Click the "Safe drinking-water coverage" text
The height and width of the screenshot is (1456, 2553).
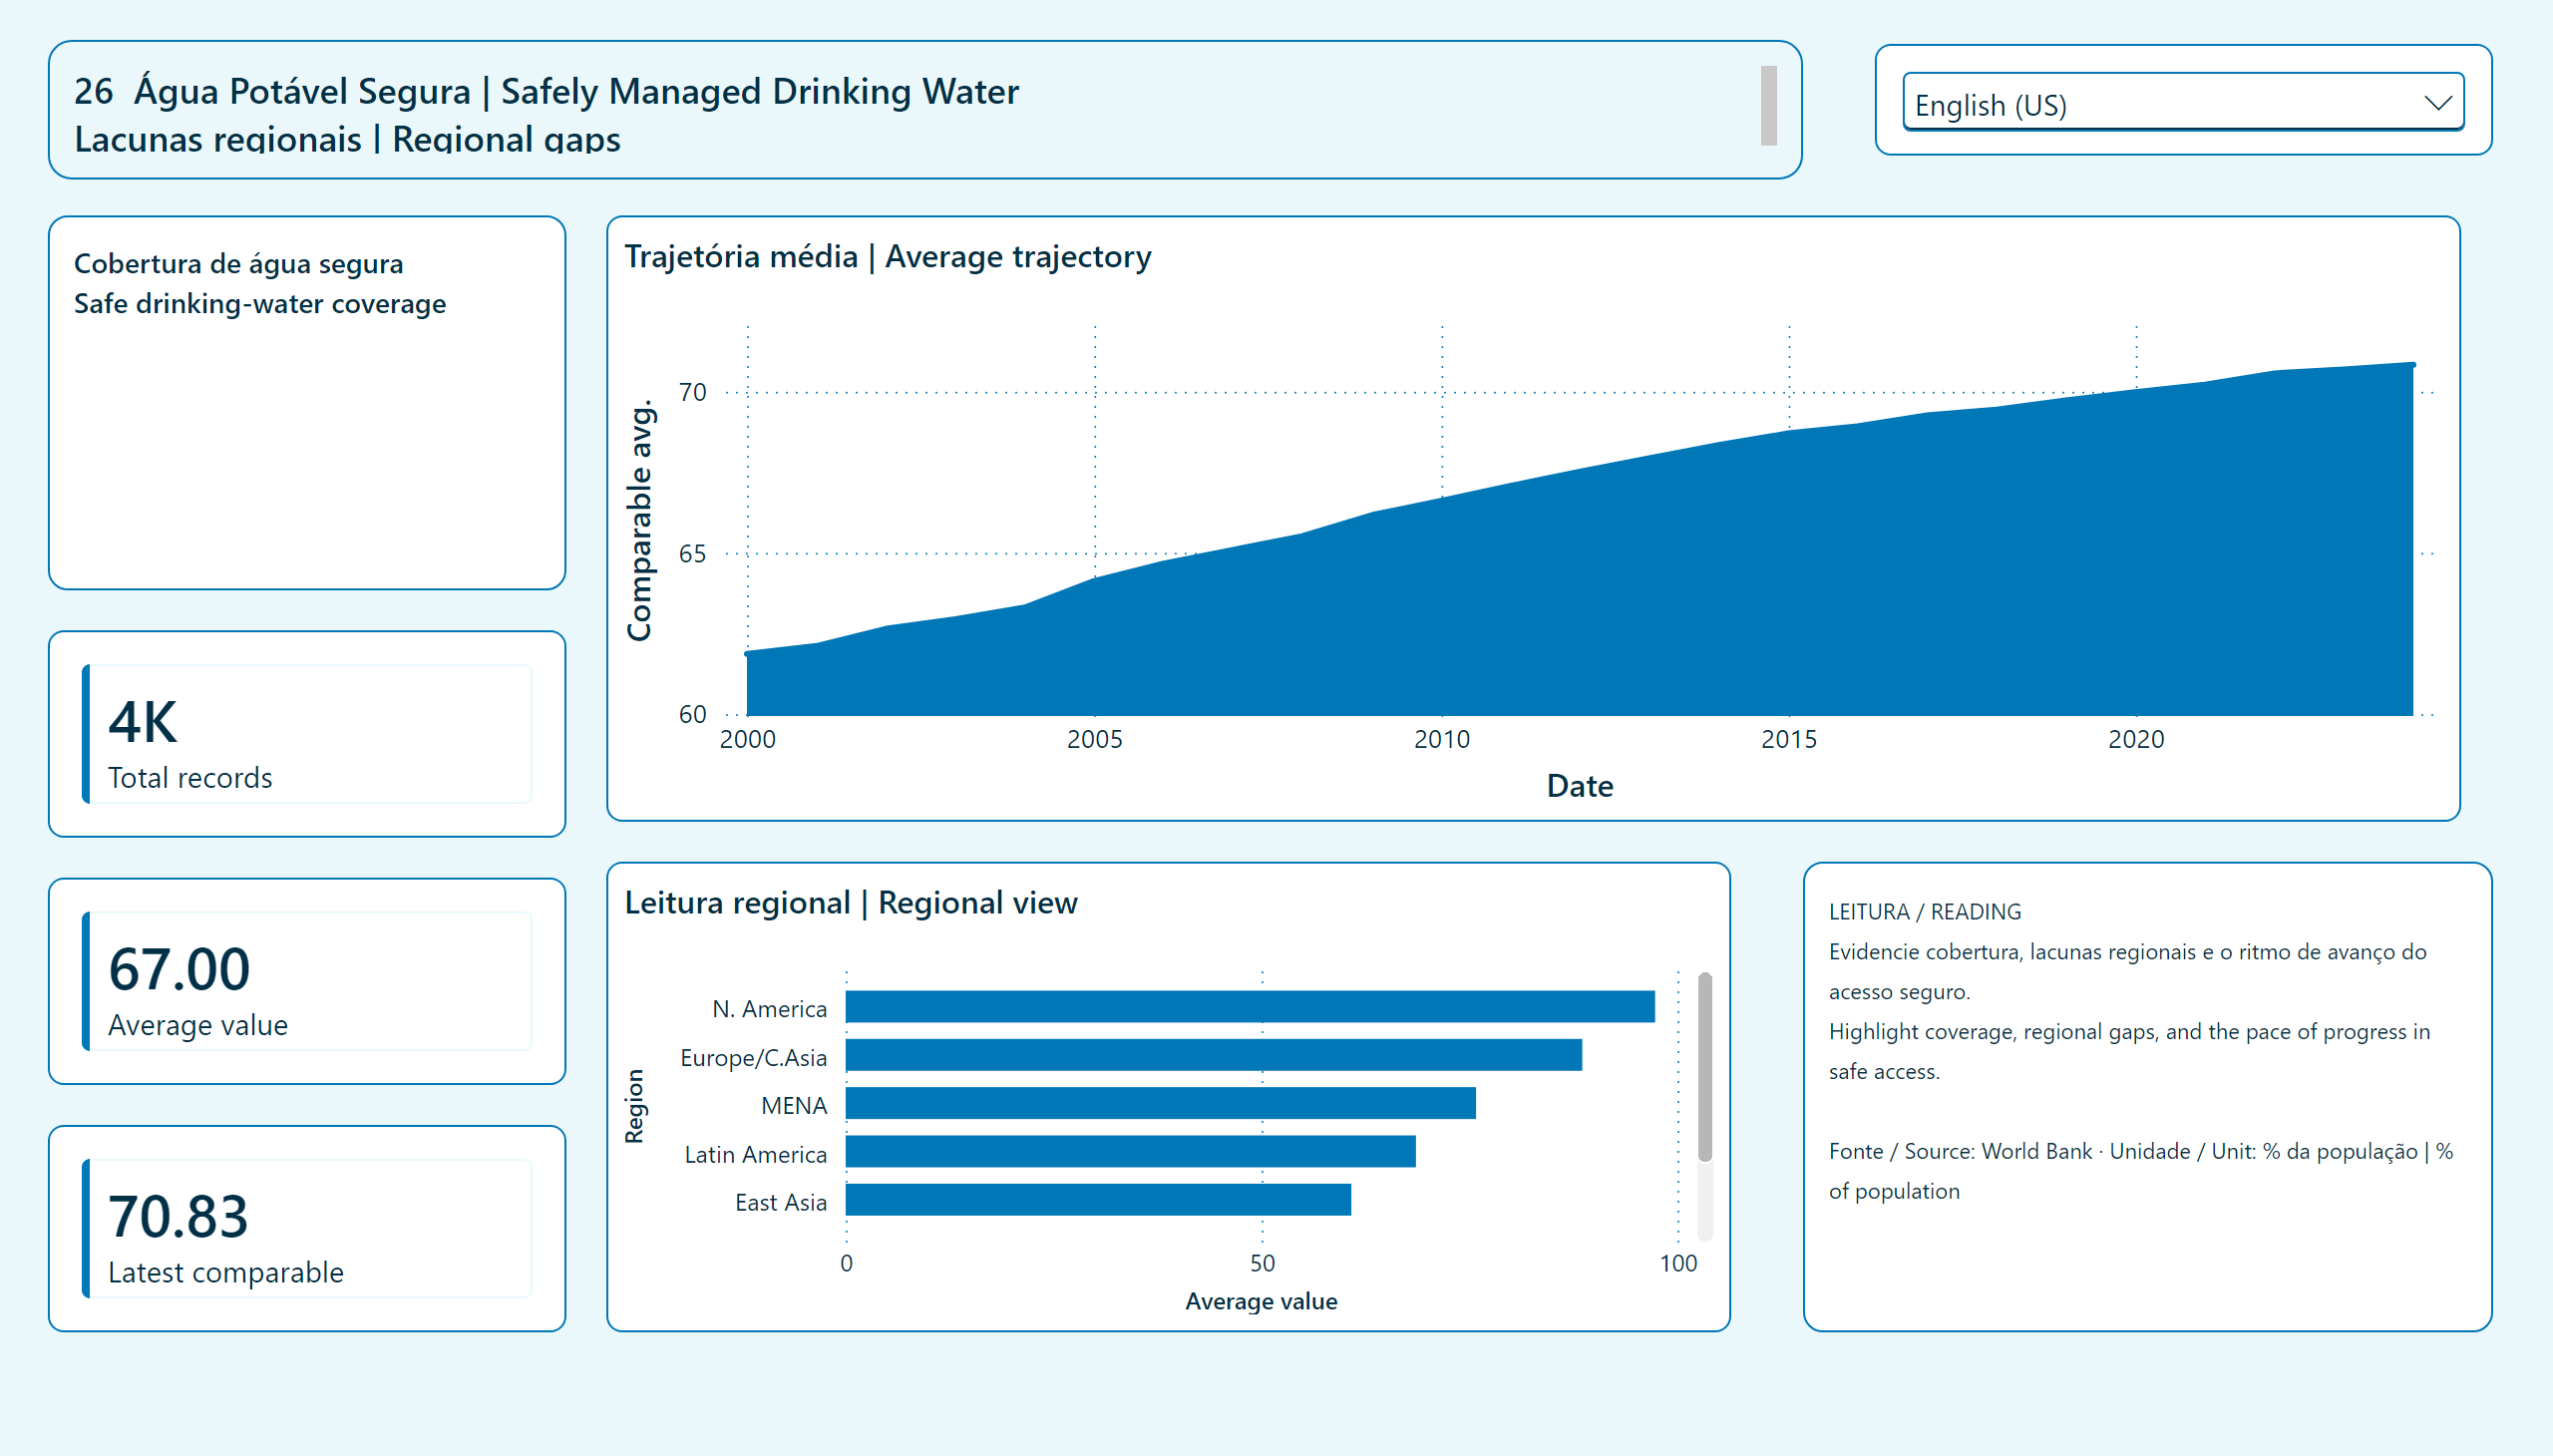click(x=260, y=304)
